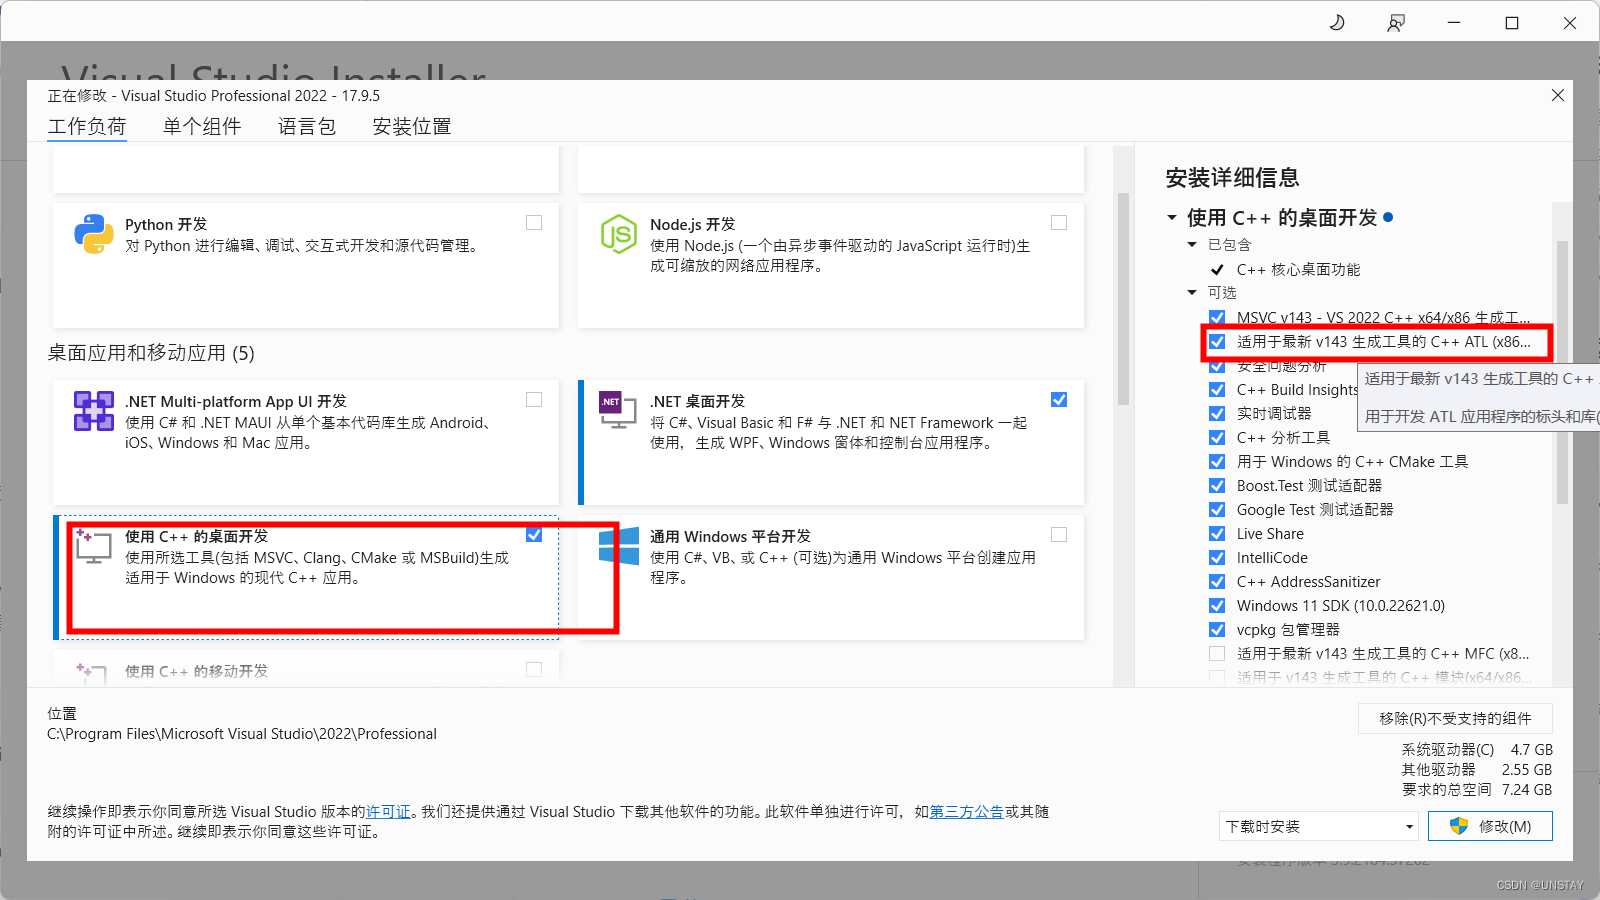Click the Python development workload icon
Viewport: 1600px width, 900px height.
[93, 236]
